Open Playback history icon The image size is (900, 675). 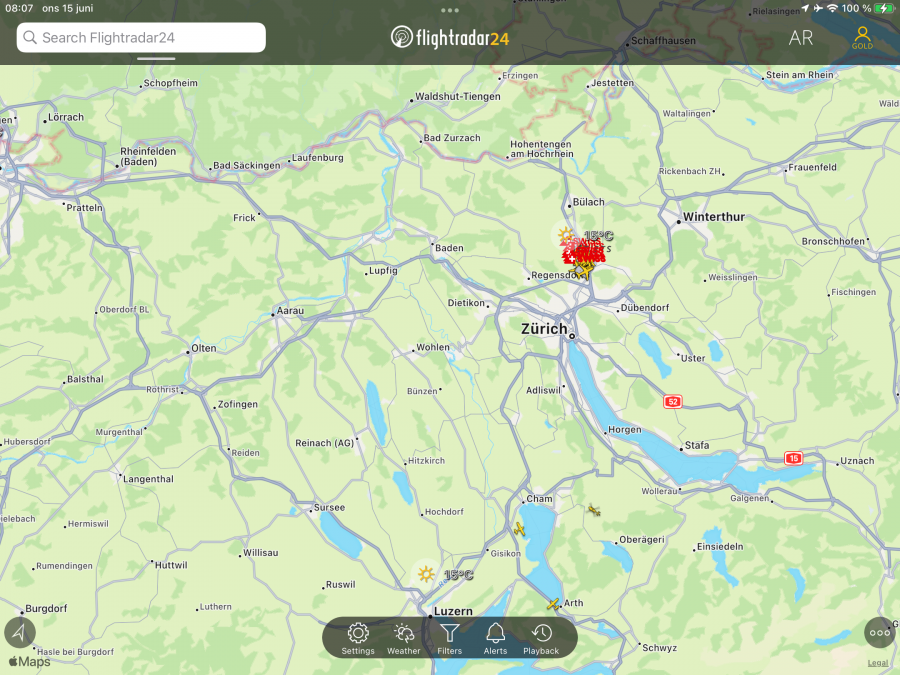[x=541, y=636]
